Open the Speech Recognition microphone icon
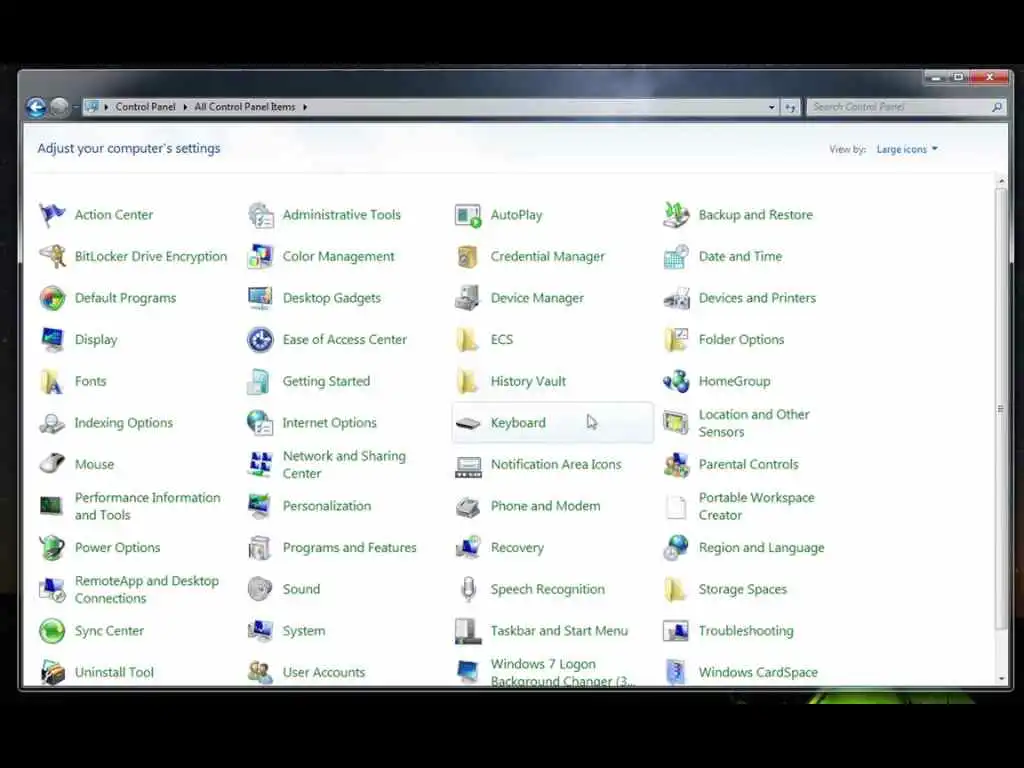This screenshot has height=768, width=1024. pyautogui.click(x=468, y=589)
